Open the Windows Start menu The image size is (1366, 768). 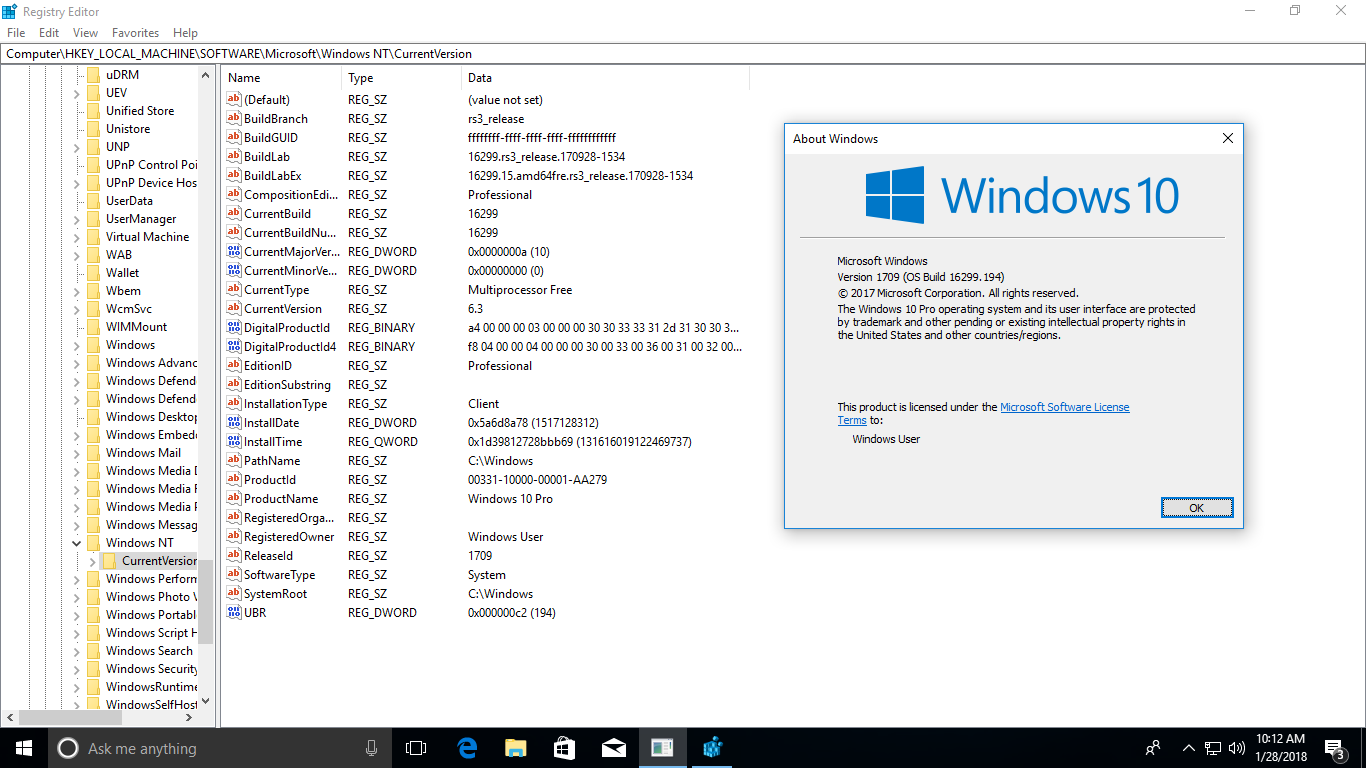[24, 747]
